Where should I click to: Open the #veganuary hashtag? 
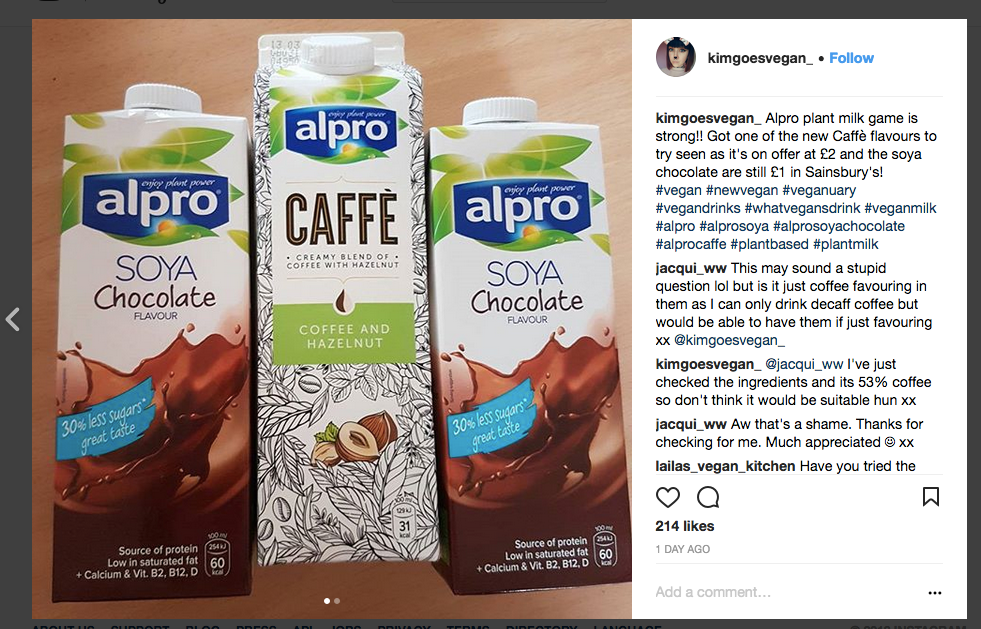[x=819, y=190]
